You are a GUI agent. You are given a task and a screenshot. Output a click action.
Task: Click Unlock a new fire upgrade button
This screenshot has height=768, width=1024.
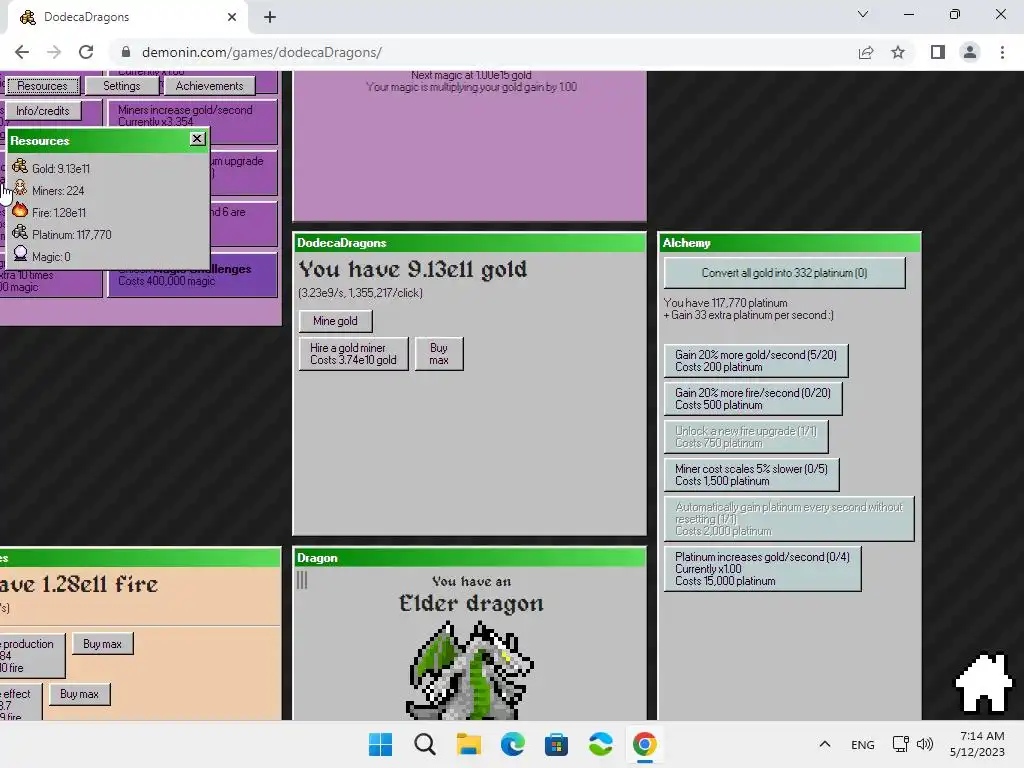point(746,437)
